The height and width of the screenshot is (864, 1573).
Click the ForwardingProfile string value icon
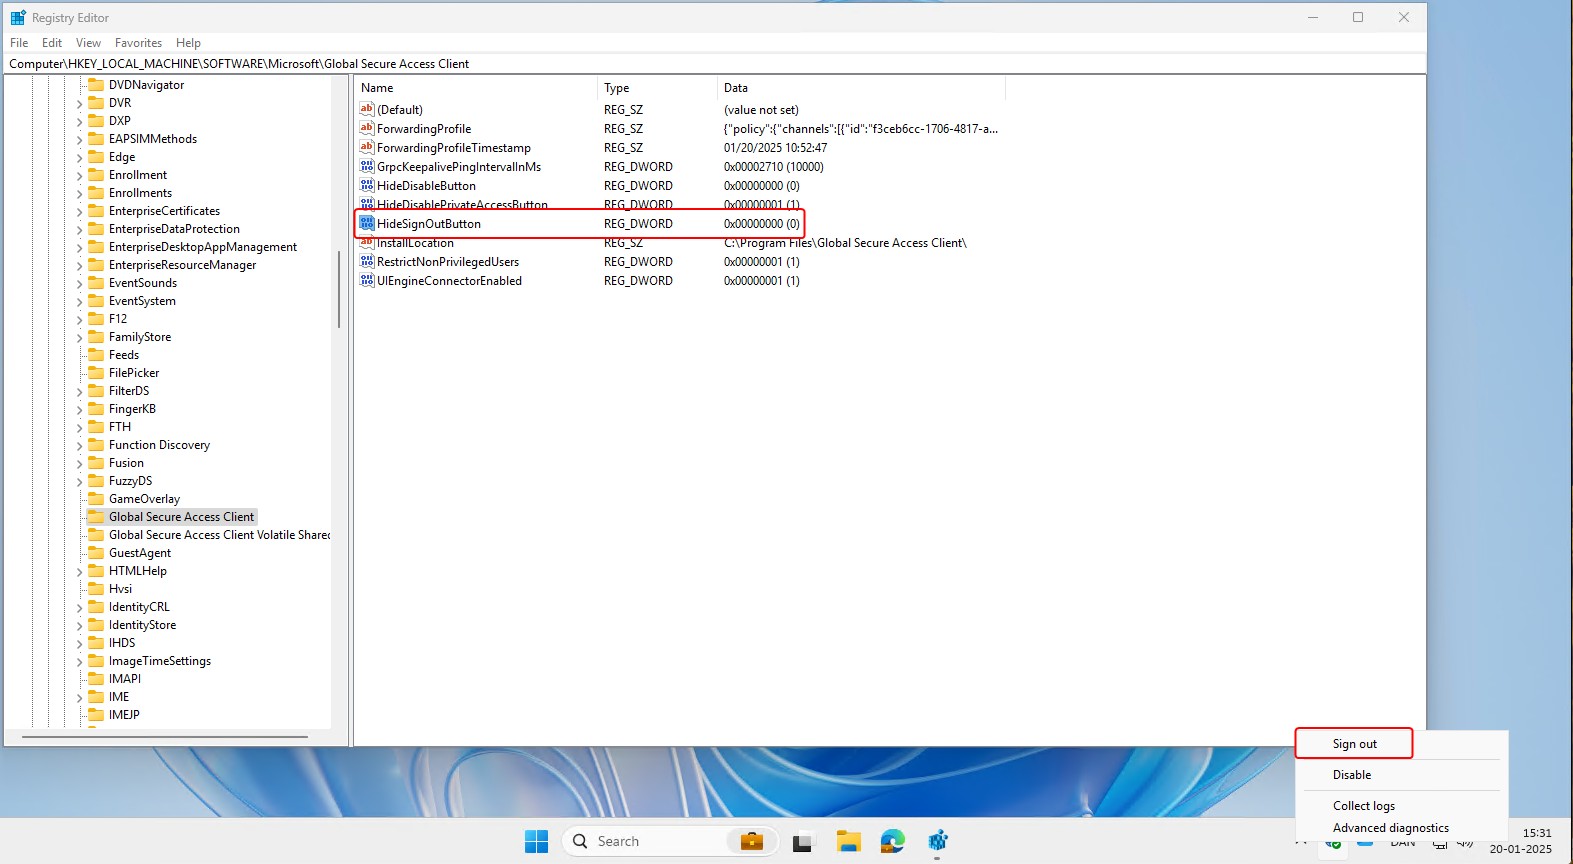coord(366,128)
